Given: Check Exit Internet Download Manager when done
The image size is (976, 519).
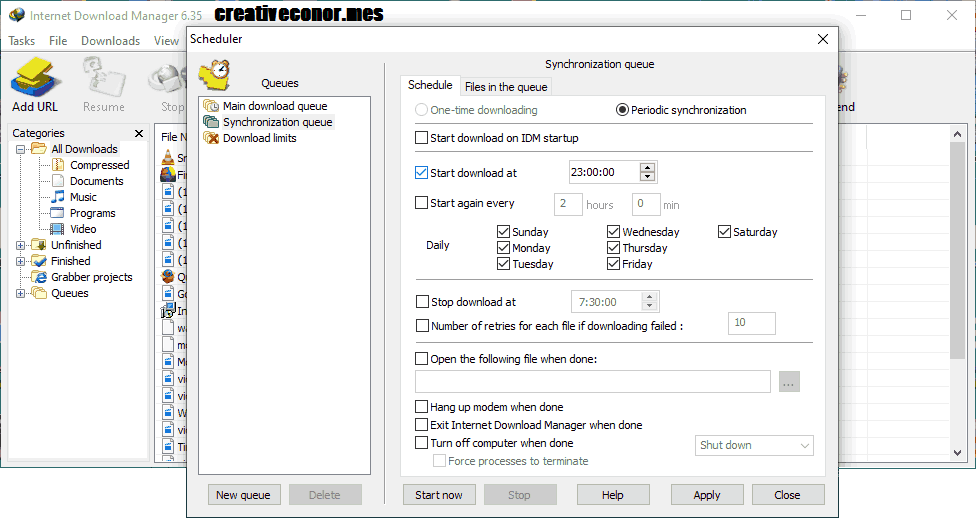Looking at the screenshot, I should pyautogui.click(x=421, y=425).
